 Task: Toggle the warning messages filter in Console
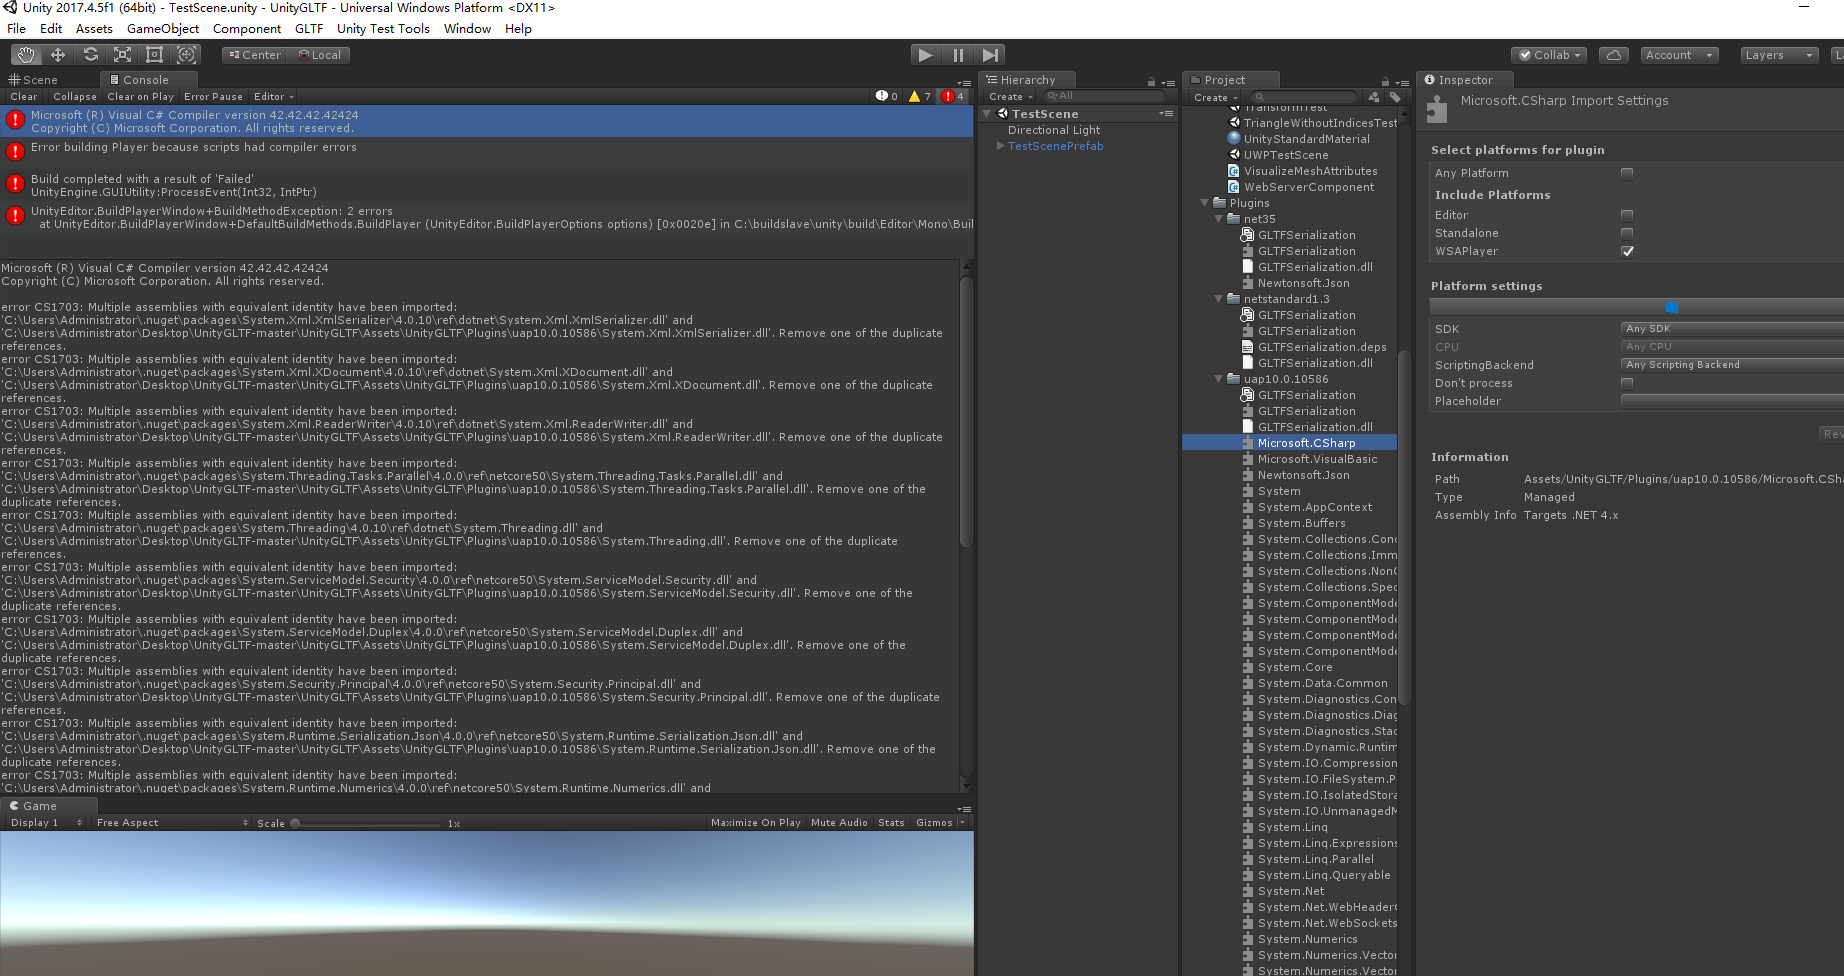tap(920, 96)
